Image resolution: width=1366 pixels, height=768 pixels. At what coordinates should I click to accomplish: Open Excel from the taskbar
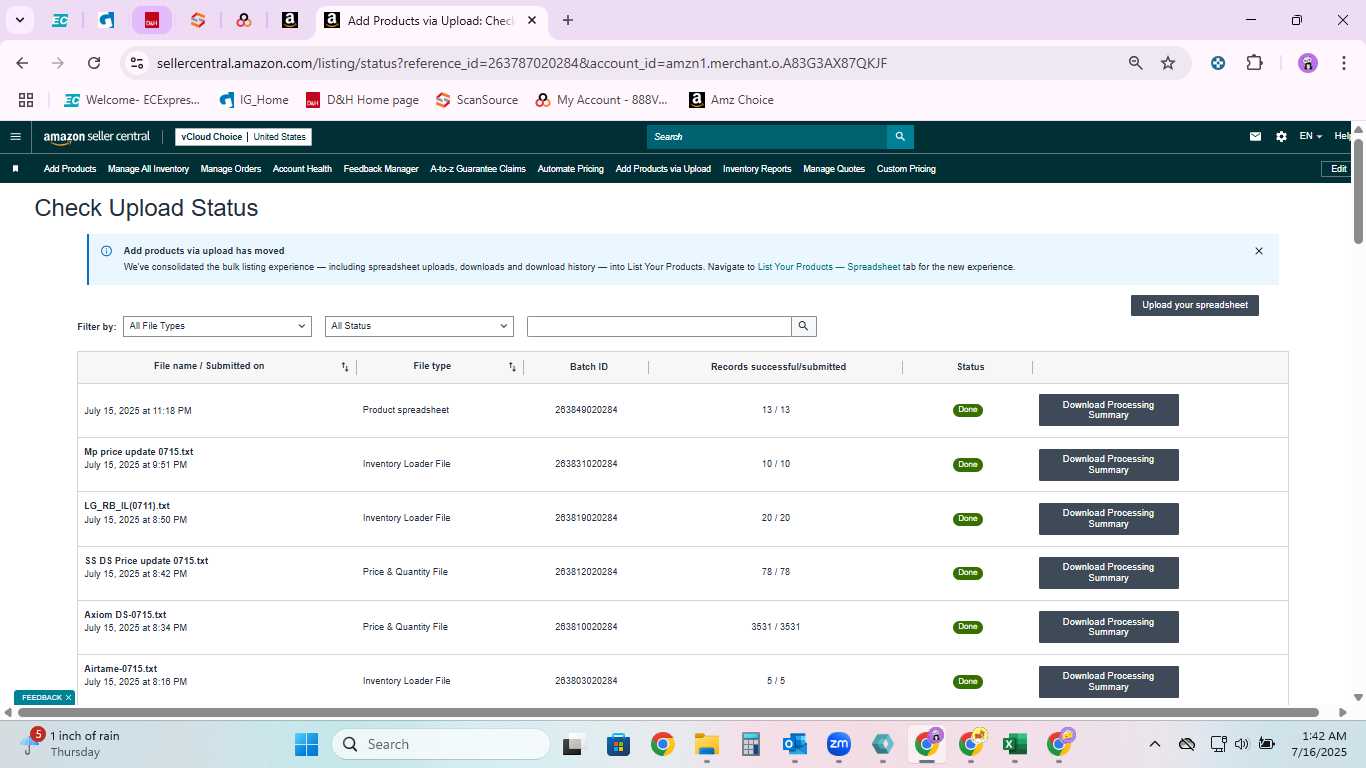(1015, 744)
